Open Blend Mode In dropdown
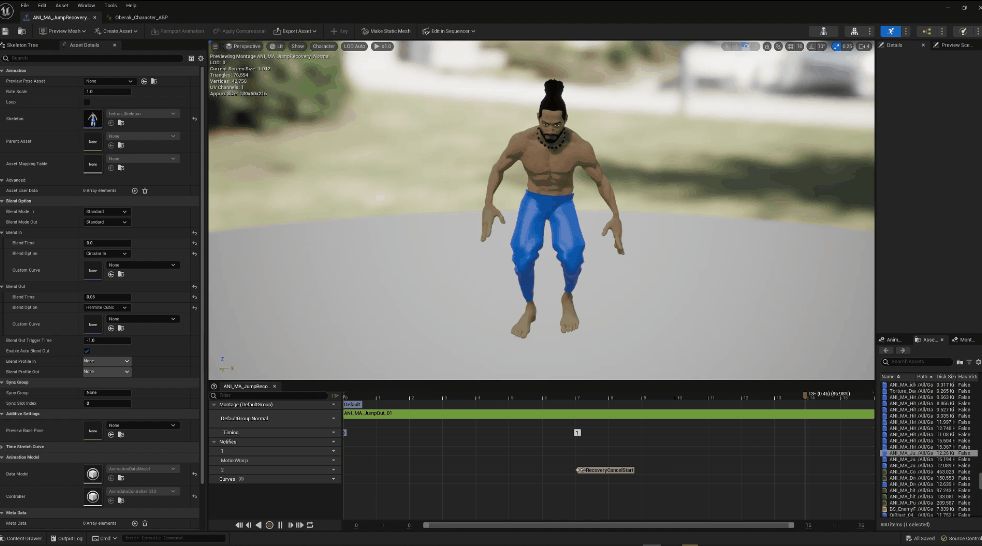 [107, 212]
